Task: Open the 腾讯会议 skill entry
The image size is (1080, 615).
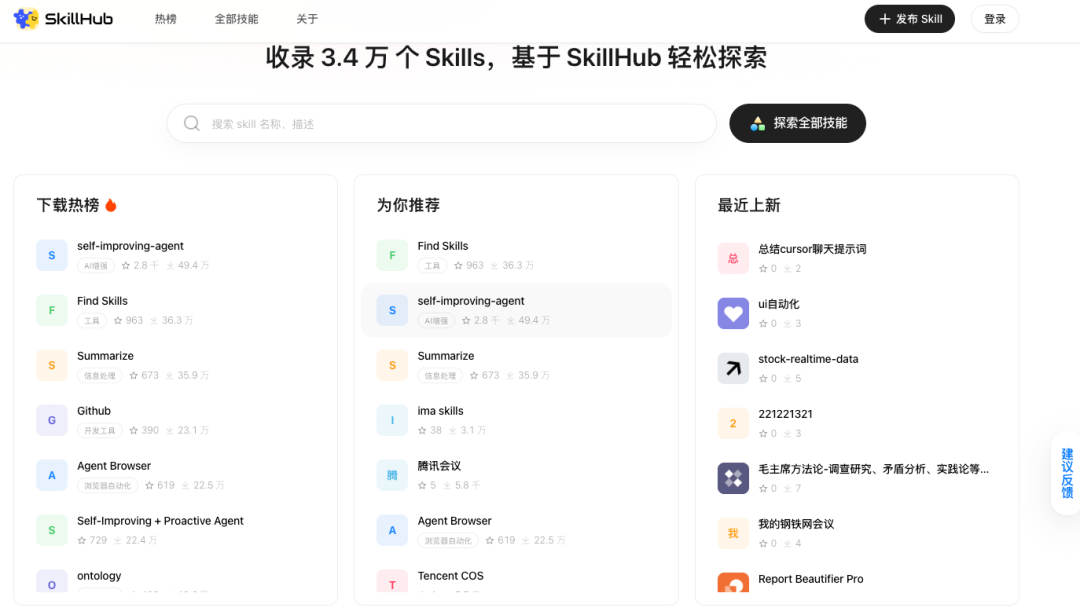Action: pos(439,466)
